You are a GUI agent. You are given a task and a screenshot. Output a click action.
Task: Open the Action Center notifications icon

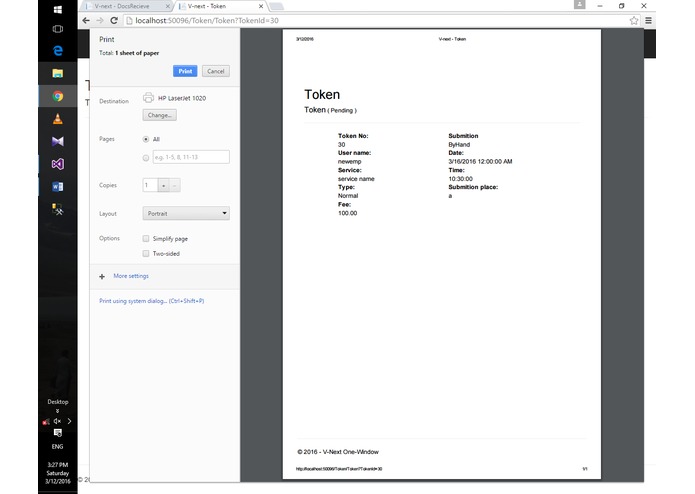58,433
